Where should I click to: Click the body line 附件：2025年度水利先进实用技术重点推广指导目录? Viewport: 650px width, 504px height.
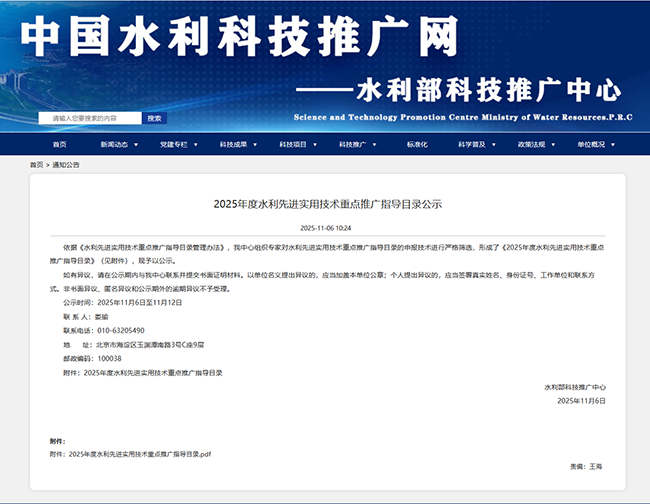(143, 373)
